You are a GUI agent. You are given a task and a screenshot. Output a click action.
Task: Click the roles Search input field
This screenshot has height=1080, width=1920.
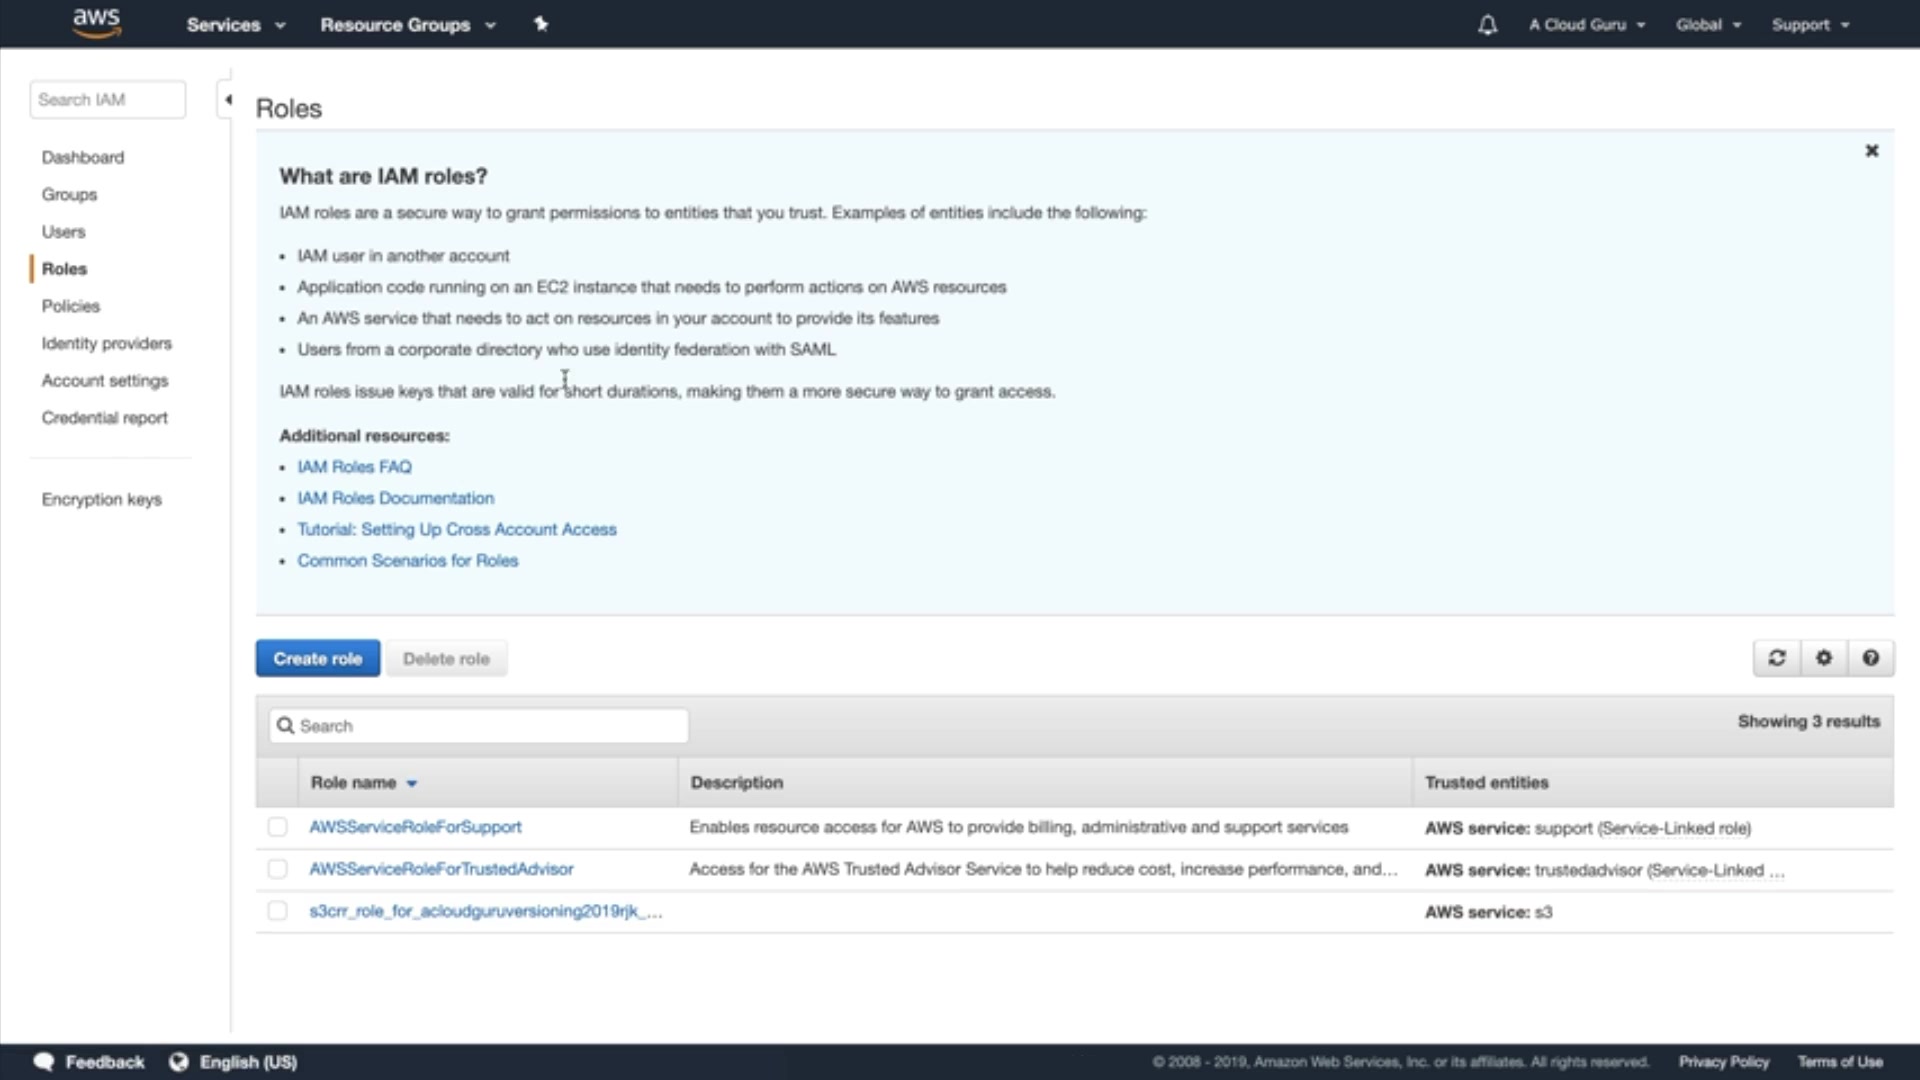(x=479, y=726)
